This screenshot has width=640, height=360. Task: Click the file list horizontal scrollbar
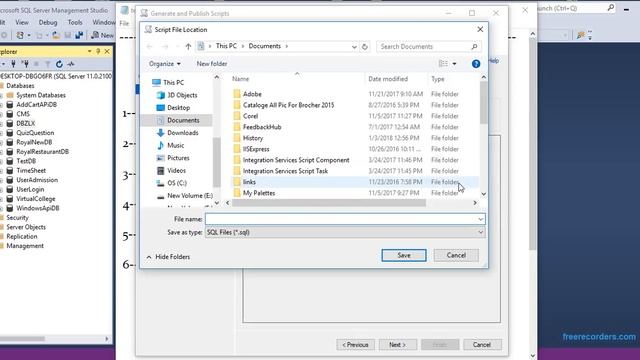329,203
